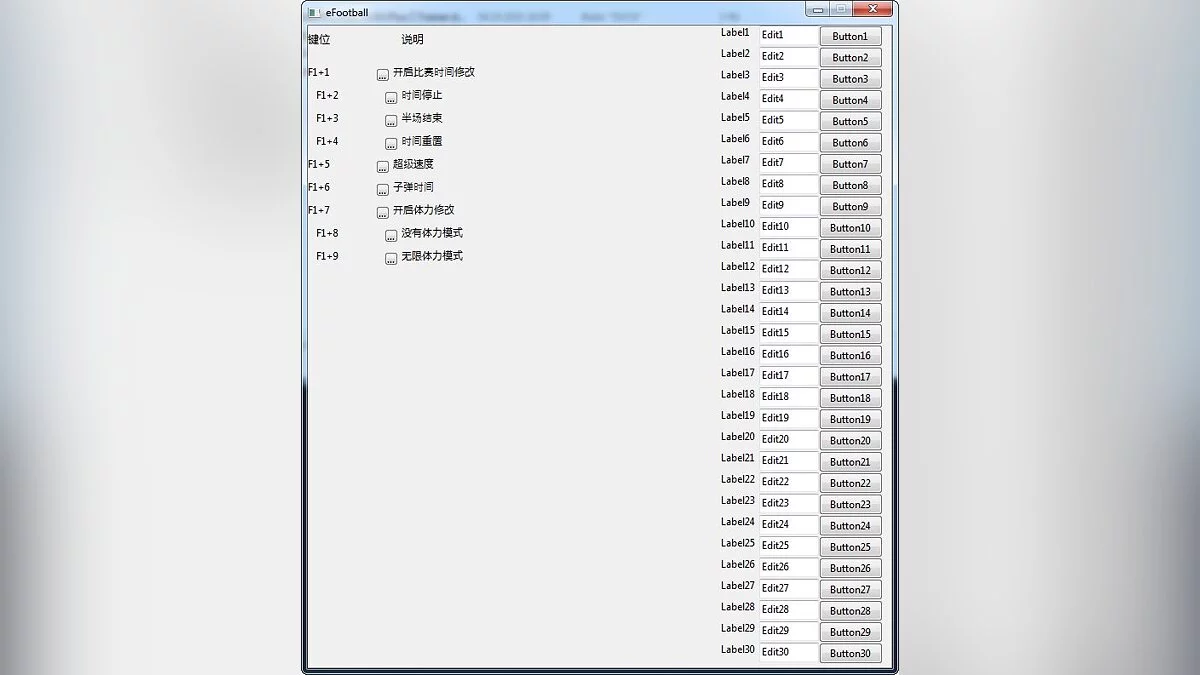This screenshot has width=1200, height=675.
Task: Hit Button22
Action: coord(851,483)
